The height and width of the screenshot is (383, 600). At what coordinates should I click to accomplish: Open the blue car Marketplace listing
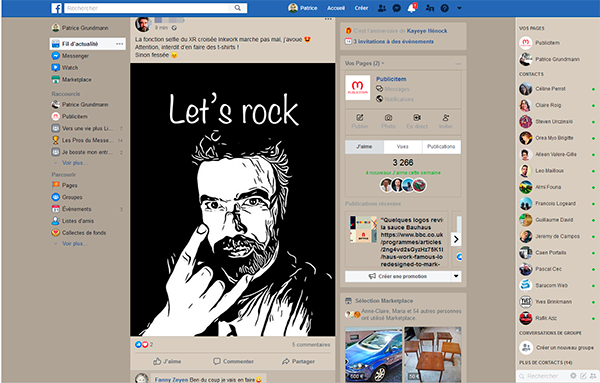tap(373, 354)
